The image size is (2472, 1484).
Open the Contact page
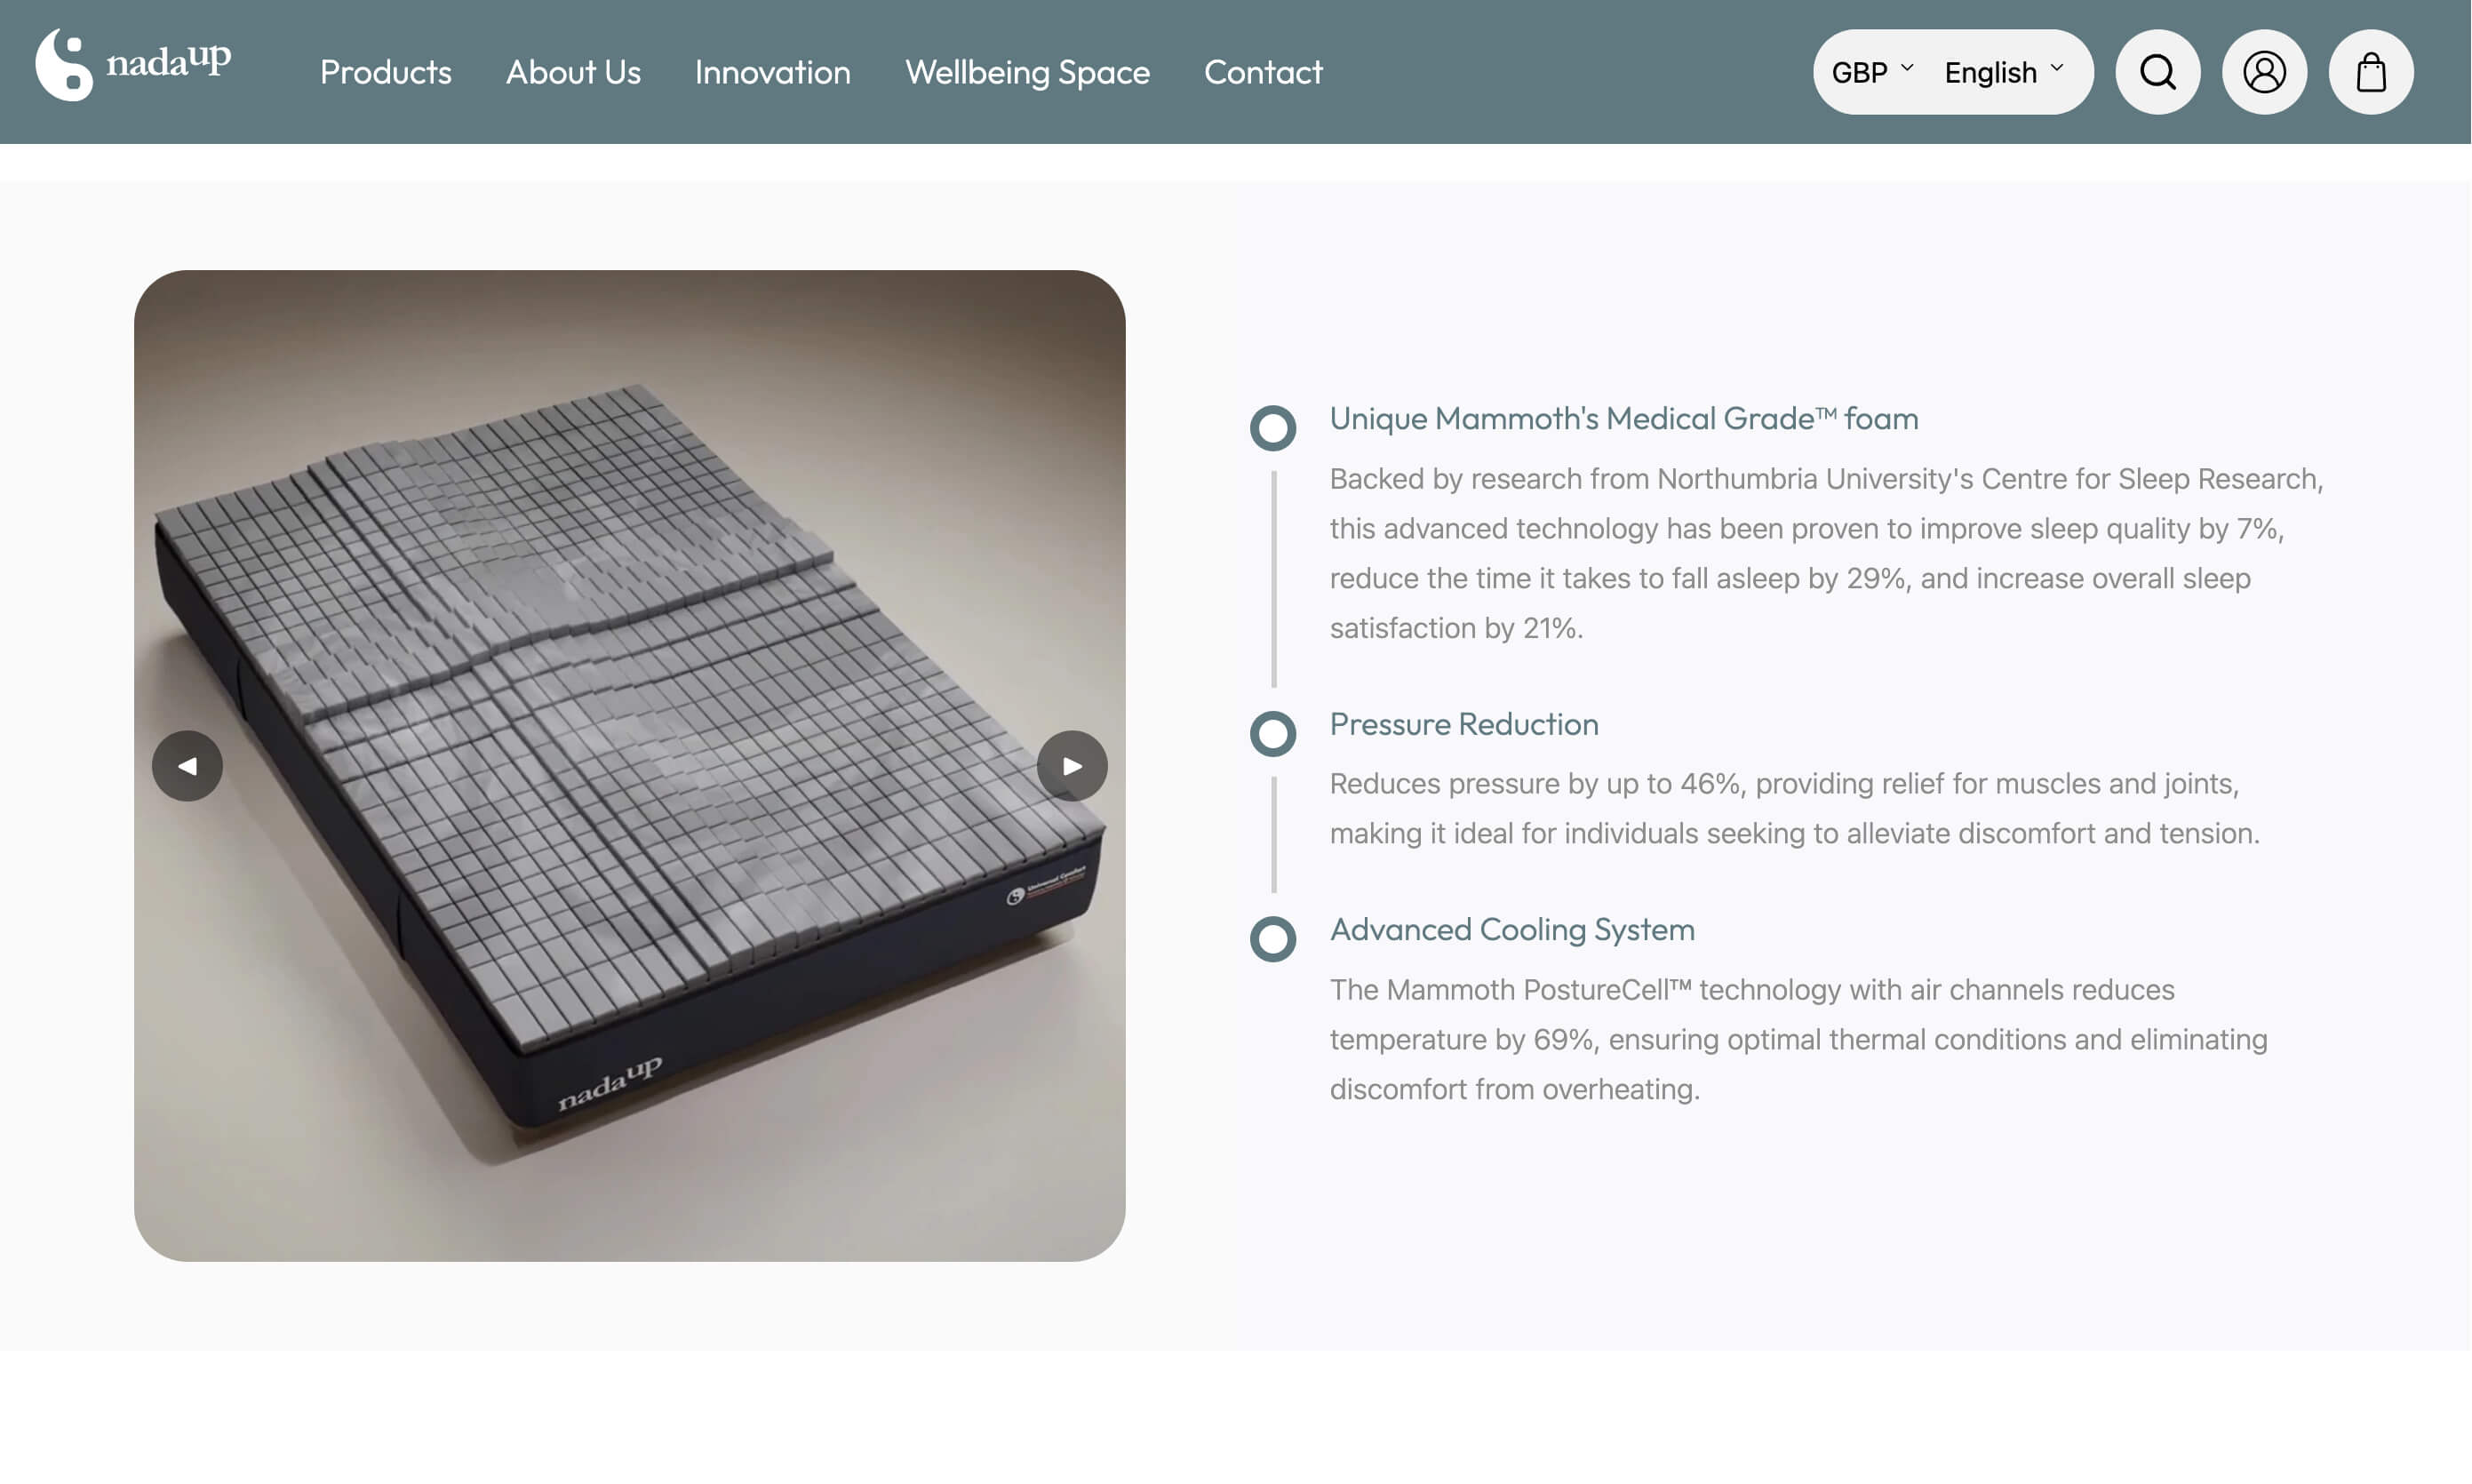pyautogui.click(x=1263, y=72)
